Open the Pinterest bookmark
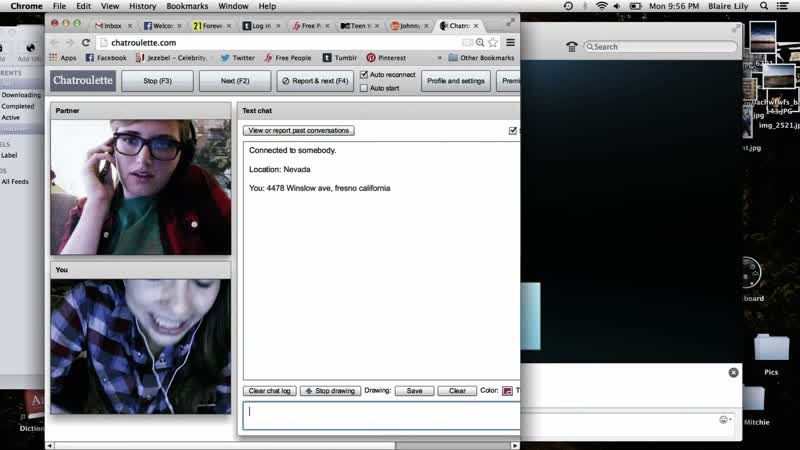Image resolution: width=800 pixels, height=450 pixels. [386, 58]
